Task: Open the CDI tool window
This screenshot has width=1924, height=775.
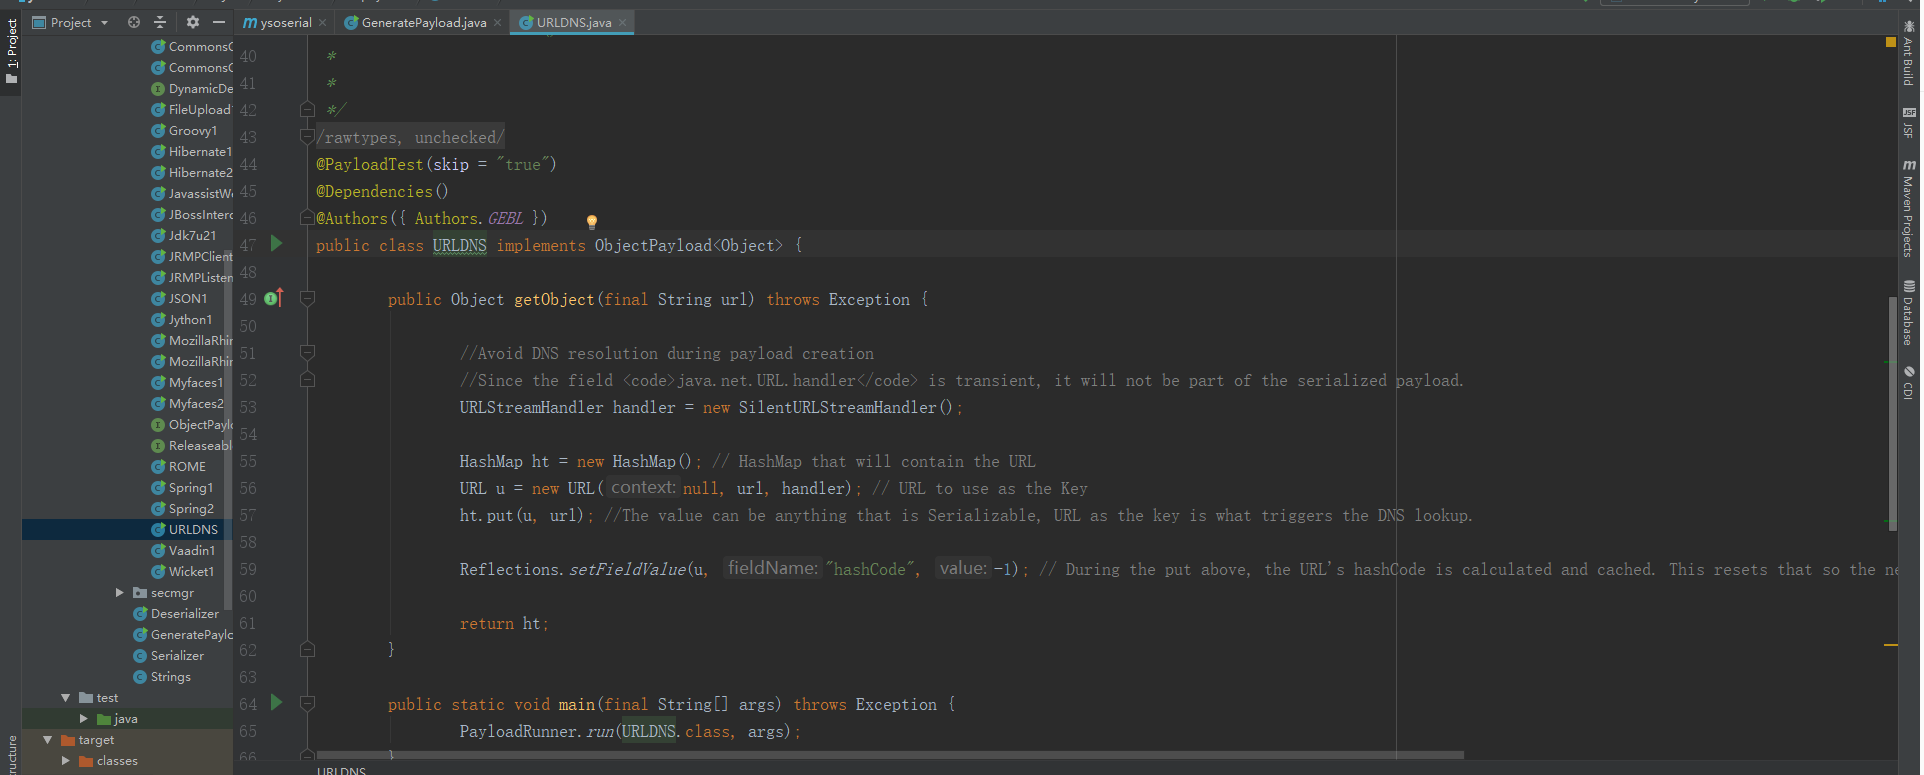Action: point(1909,383)
